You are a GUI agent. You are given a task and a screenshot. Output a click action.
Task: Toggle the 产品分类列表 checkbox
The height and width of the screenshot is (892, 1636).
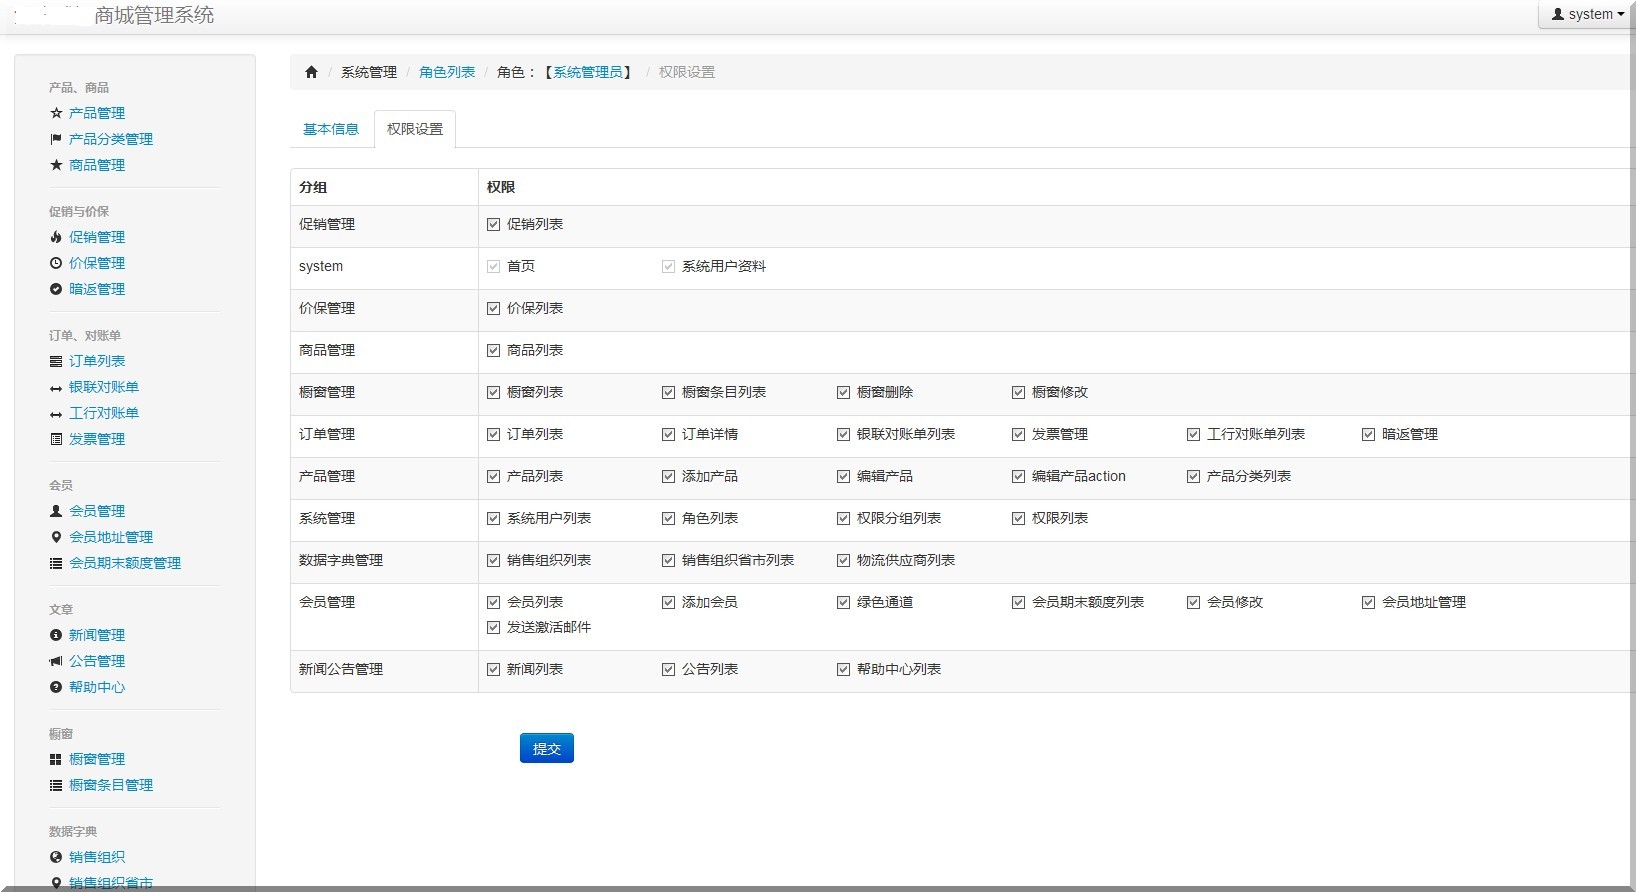pyautogui.click(x=1193, y=477)
